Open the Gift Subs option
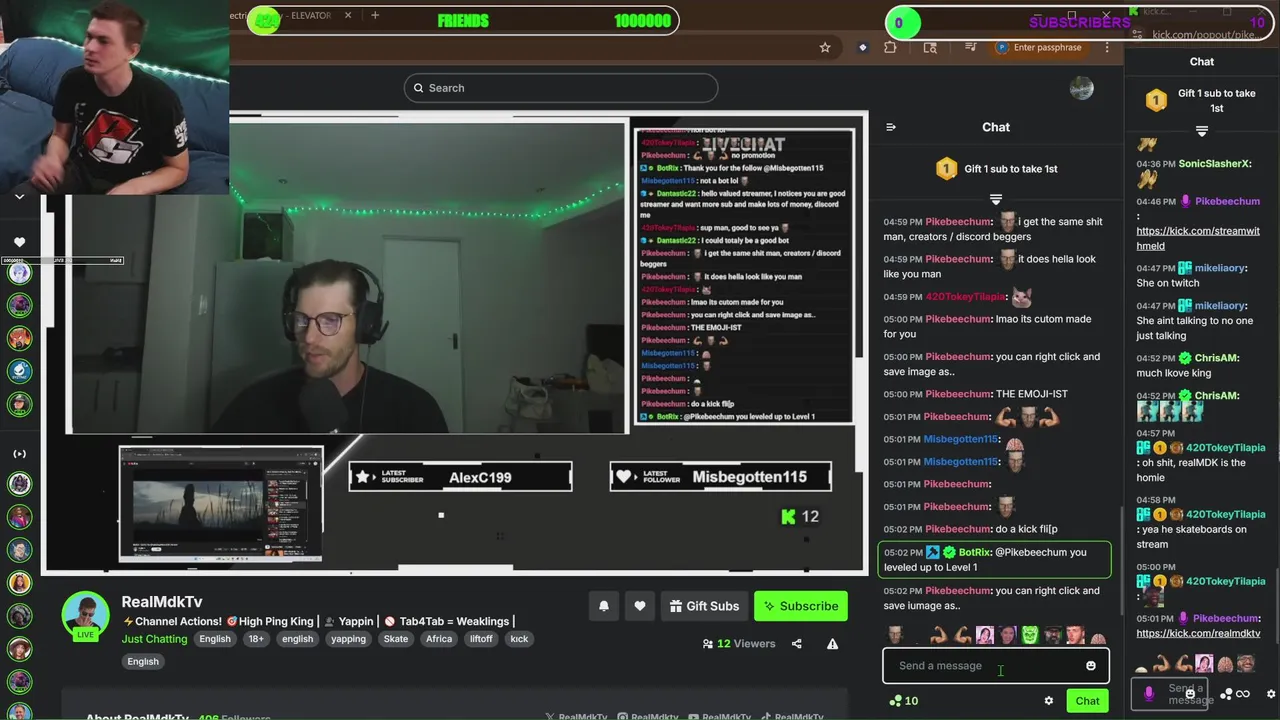Screen dimensions: 1280x720 (x=704, y=606)
